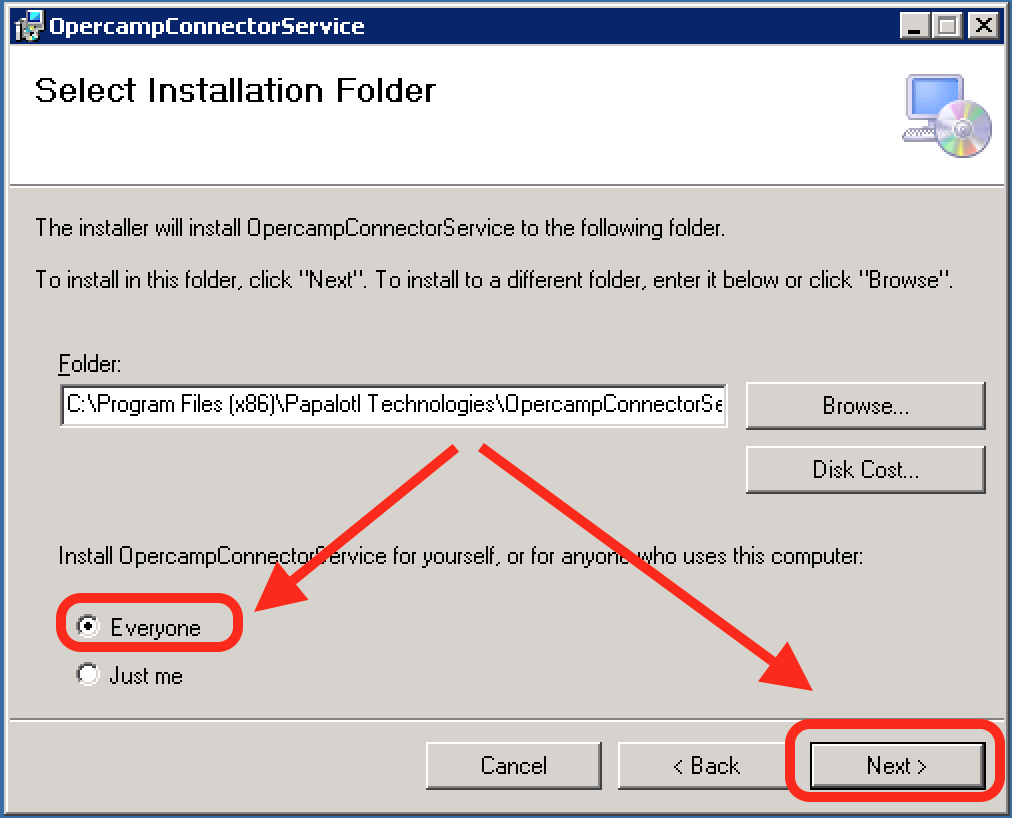Click the "Select Installation Folder" heading
The height and width of the screenshot is (818, 1012).
(235, 91)
